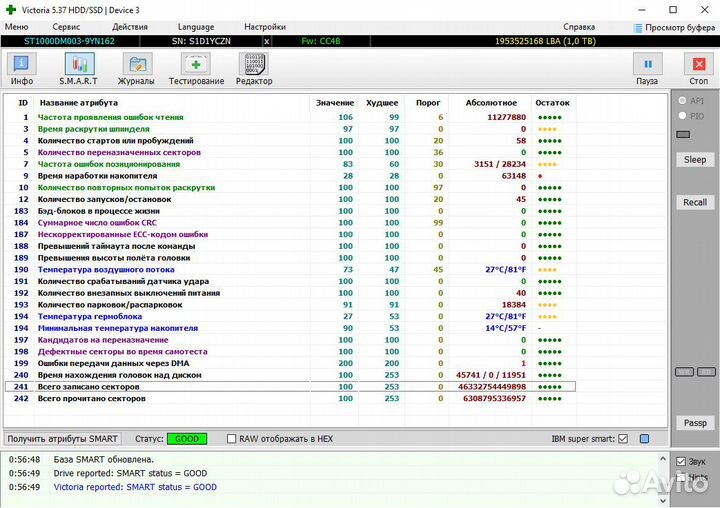This screenshot has height=508, width=720.
Task: Launch the Редактор hex editor icon
Action: coord(254,68)
